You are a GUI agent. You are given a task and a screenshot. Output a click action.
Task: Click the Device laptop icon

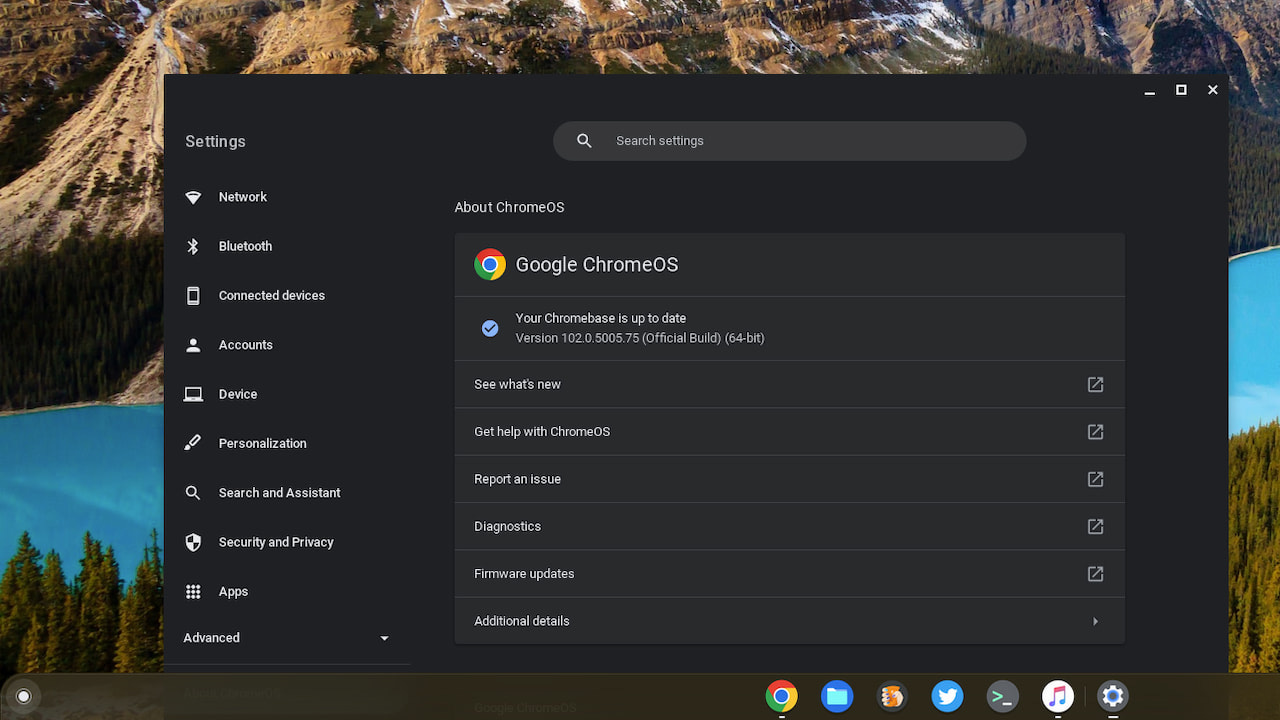pos(193,394)
